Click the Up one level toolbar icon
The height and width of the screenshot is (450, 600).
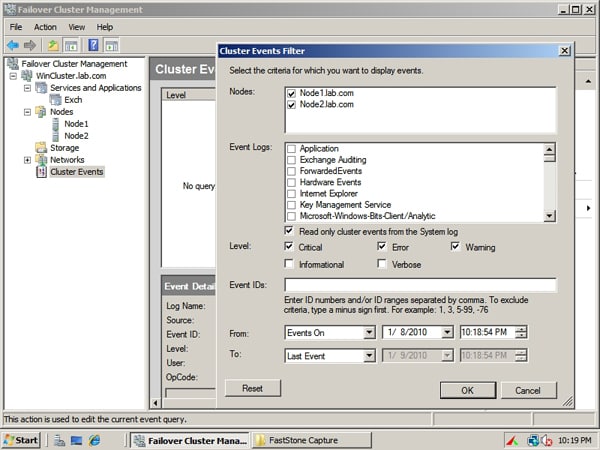pos(53,46)
